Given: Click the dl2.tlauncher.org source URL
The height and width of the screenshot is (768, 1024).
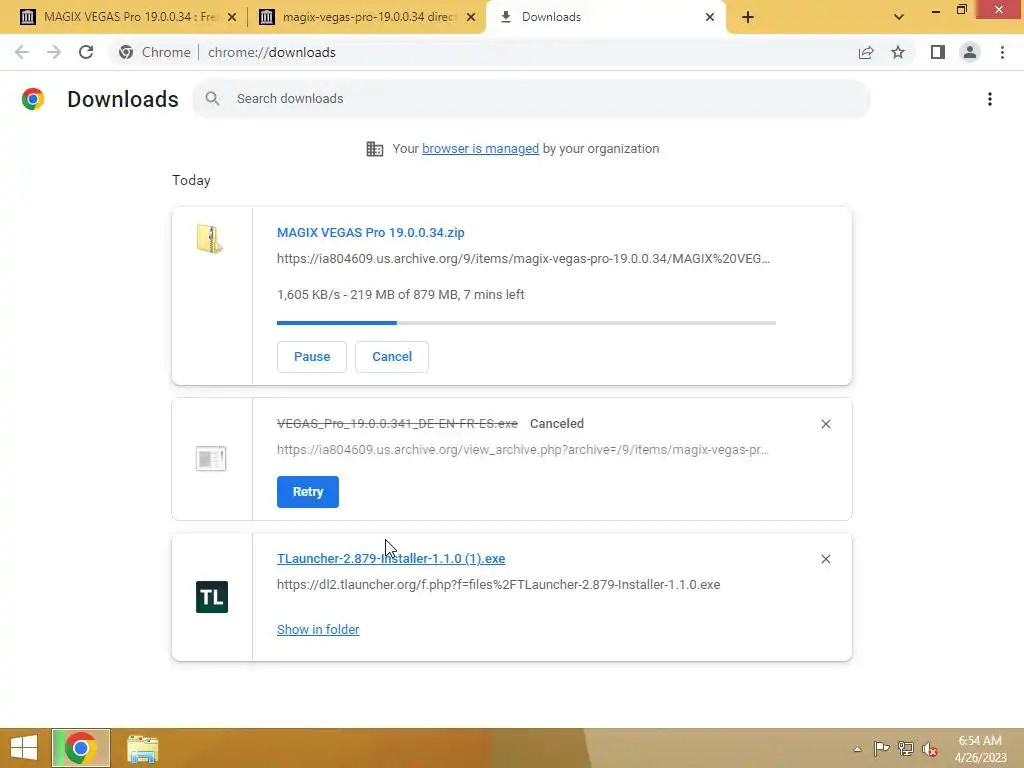Looking at the screenshot, I should [498, 584].
